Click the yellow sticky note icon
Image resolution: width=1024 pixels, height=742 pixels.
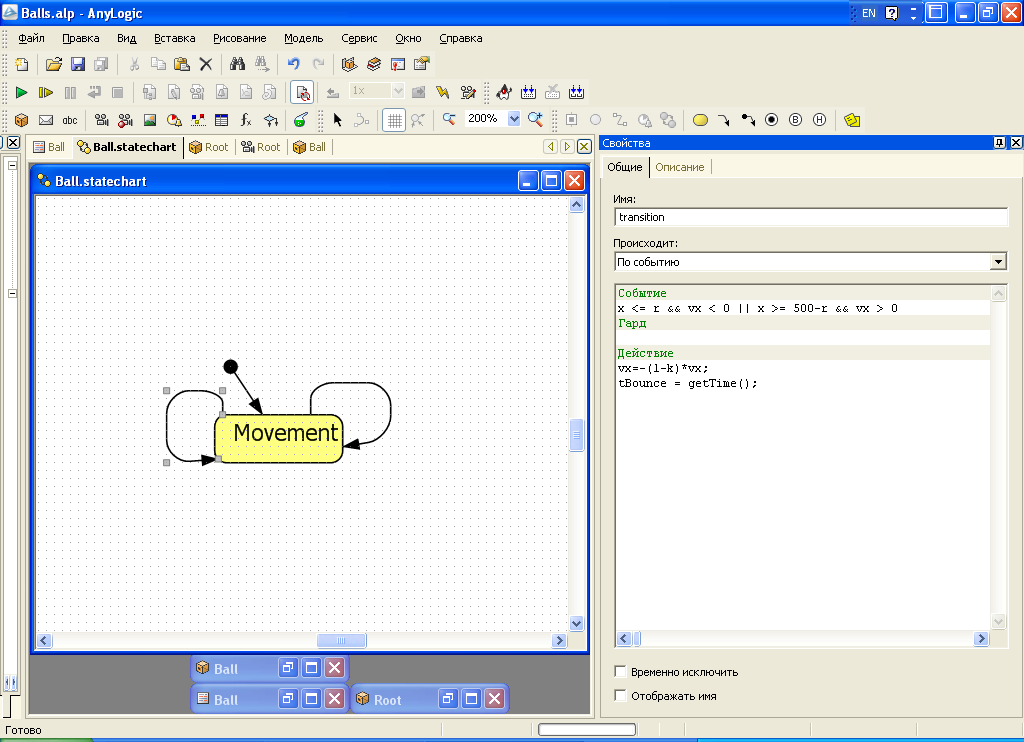point(852,120)
